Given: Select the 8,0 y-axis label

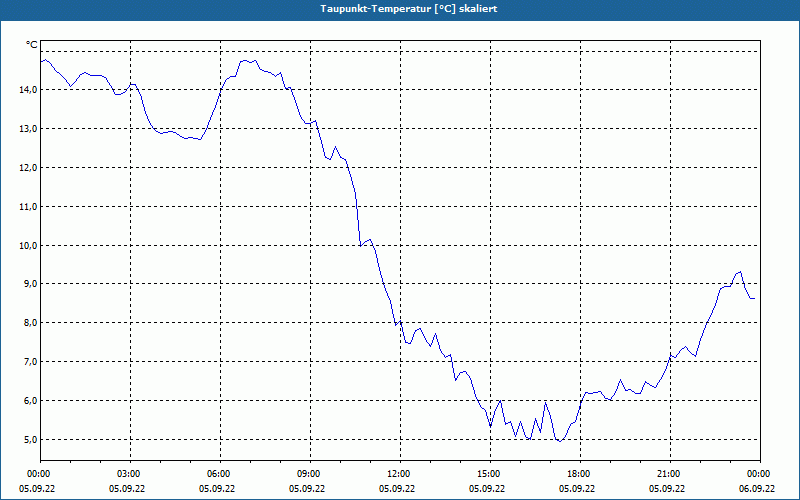Looking at the screenshot, I should point(31,322).
